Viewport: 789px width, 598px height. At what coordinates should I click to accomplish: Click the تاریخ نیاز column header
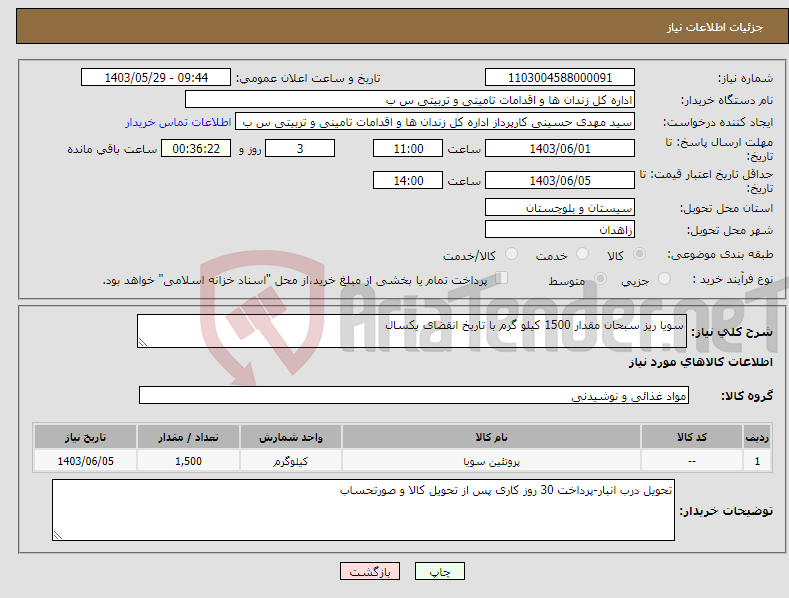[x=85, y=437]
